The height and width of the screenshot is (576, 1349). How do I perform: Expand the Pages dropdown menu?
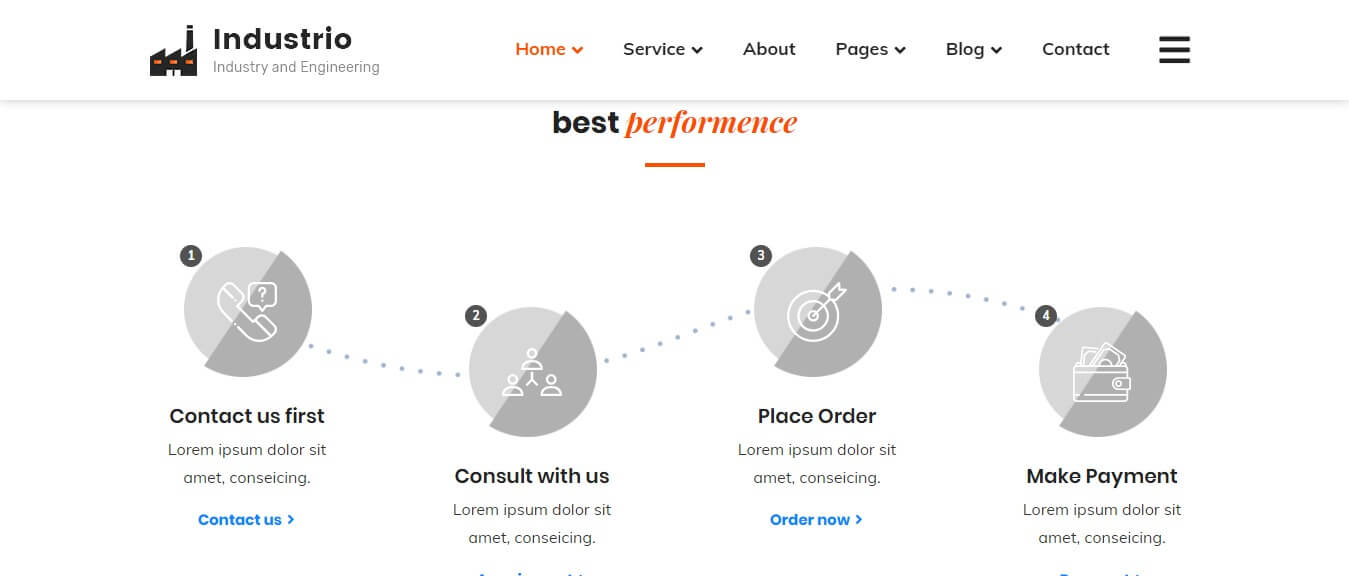coord(870,49)
